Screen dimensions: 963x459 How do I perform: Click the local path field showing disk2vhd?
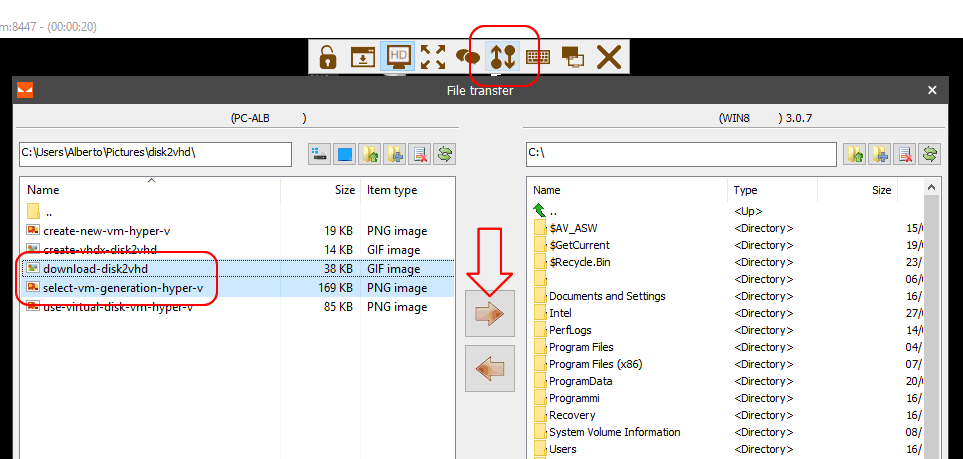[x=155, y=154]
